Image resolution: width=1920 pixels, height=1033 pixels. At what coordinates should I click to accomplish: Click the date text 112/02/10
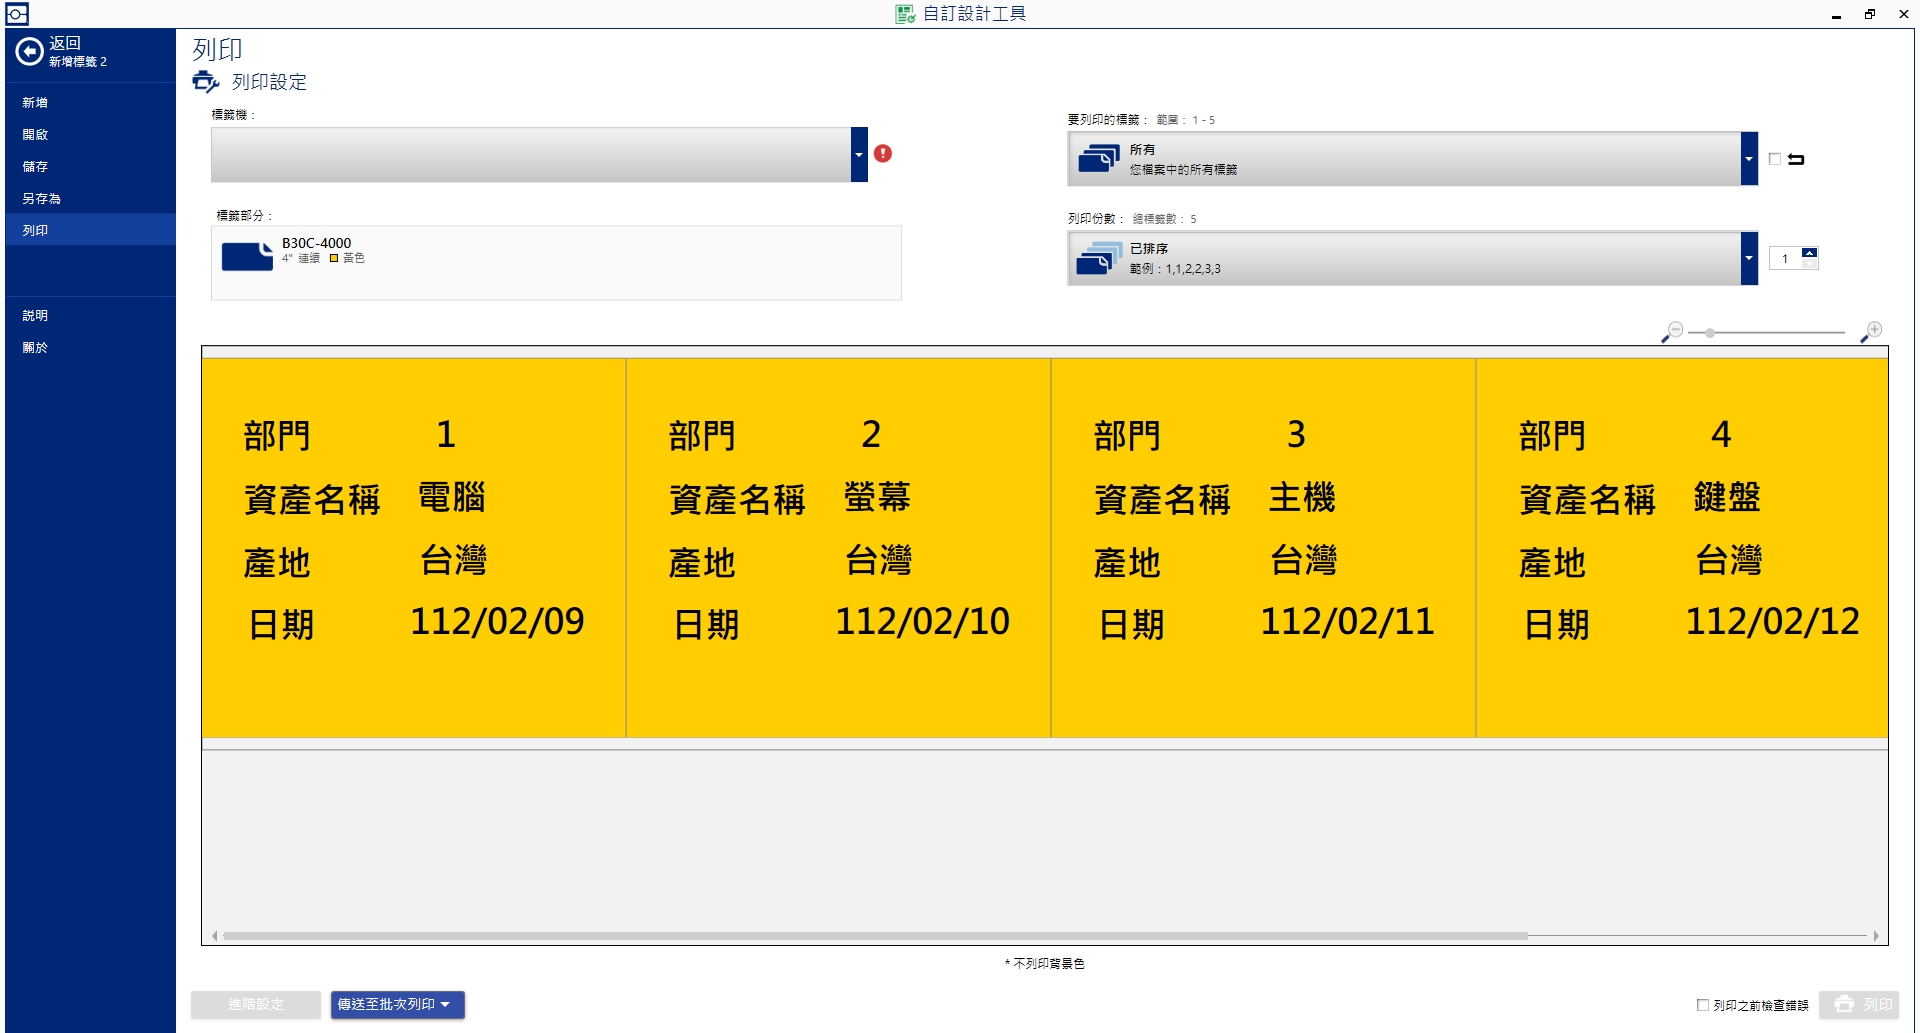(x=922, y=622)
